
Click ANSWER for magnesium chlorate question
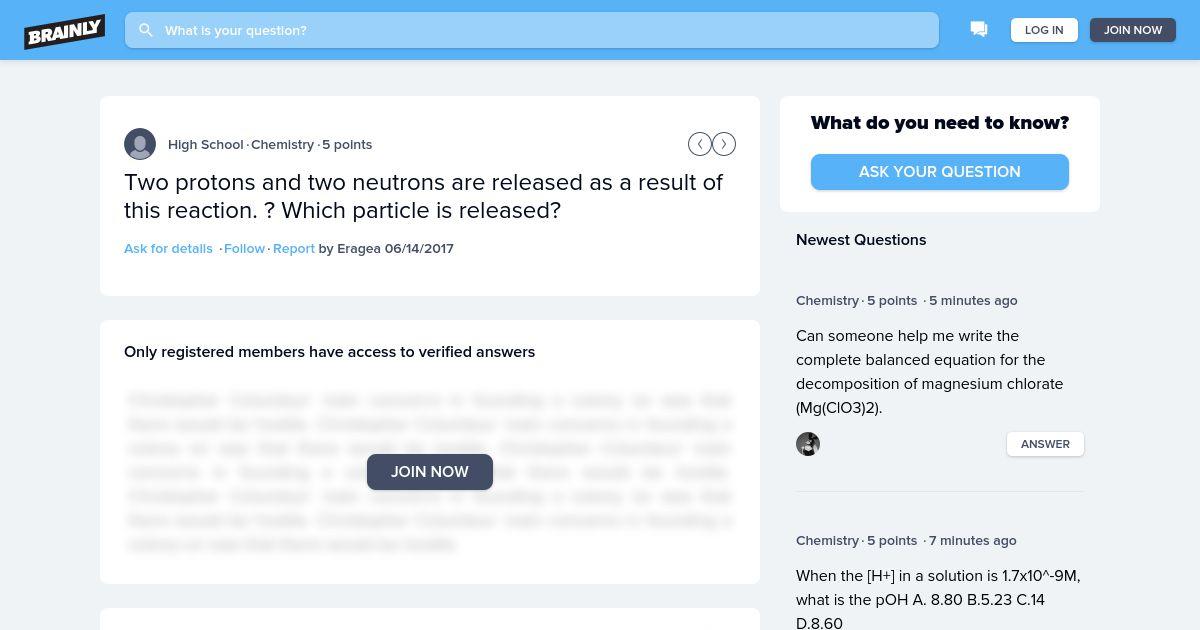(1045, 444)
